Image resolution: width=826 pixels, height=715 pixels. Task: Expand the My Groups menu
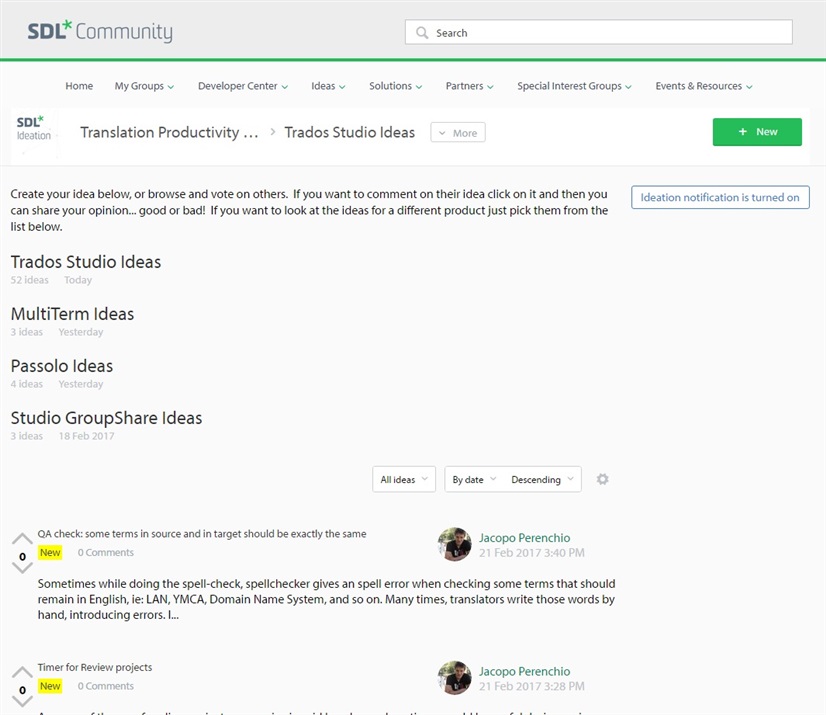(144, 86)
